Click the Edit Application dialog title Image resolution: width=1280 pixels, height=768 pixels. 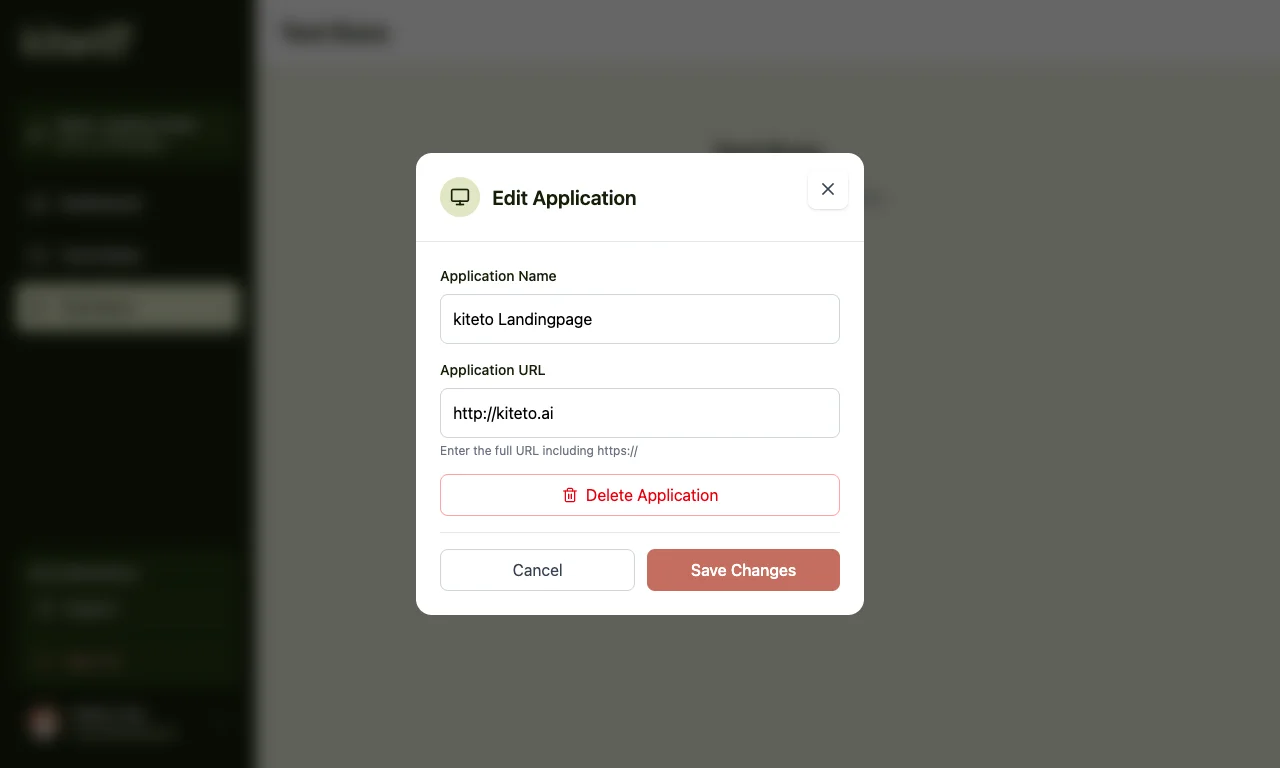coord(564,198)
